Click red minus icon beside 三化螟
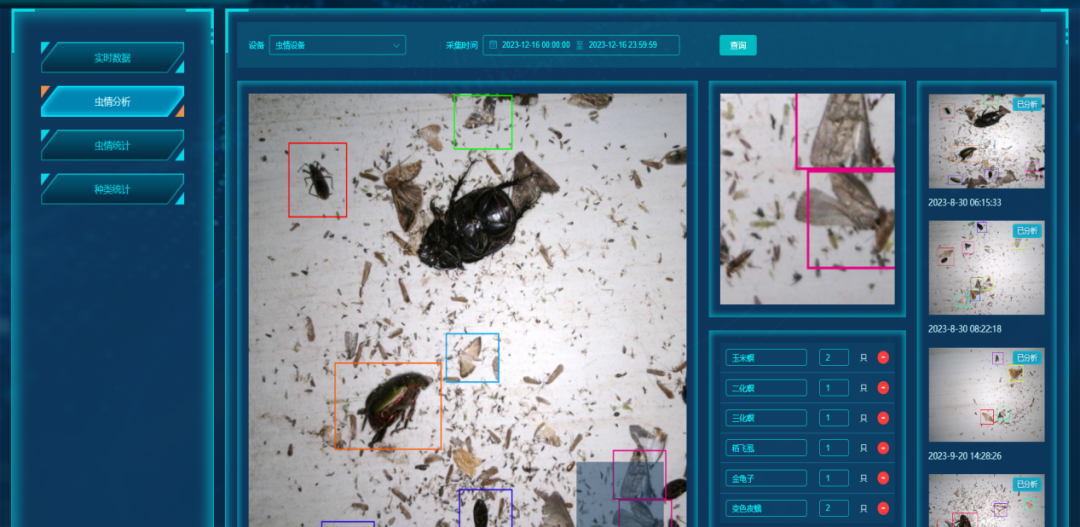1080x527 pixels. tap(883, 418)
